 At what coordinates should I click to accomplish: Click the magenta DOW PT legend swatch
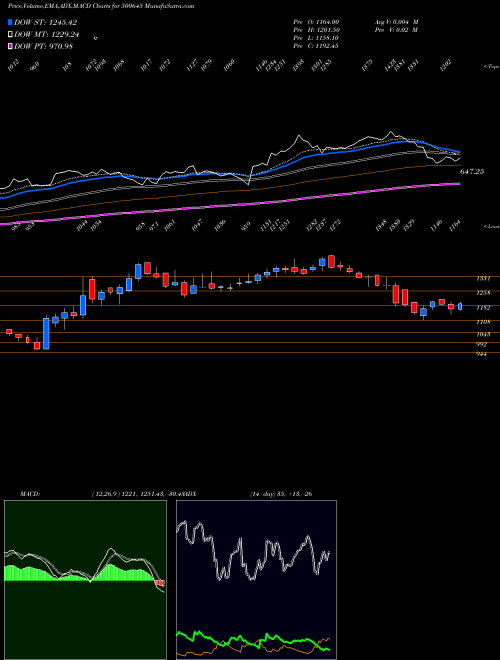tap(10, 46)
